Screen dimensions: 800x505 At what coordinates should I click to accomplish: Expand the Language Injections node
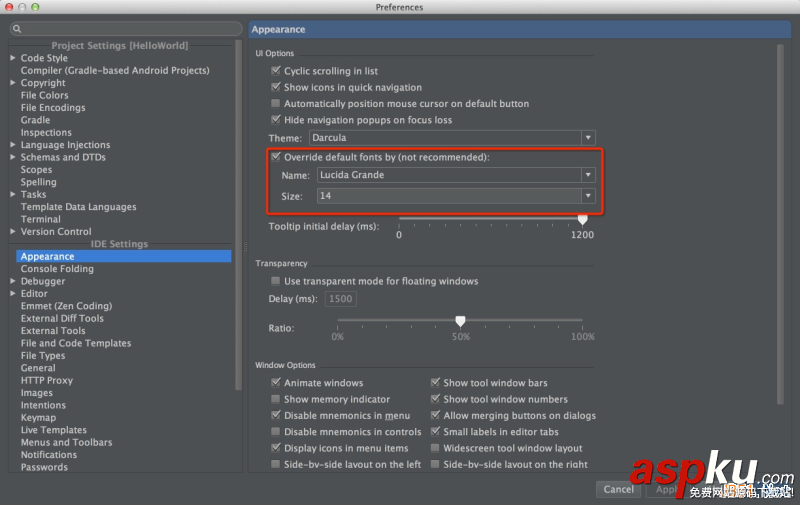tap(13, 144)
